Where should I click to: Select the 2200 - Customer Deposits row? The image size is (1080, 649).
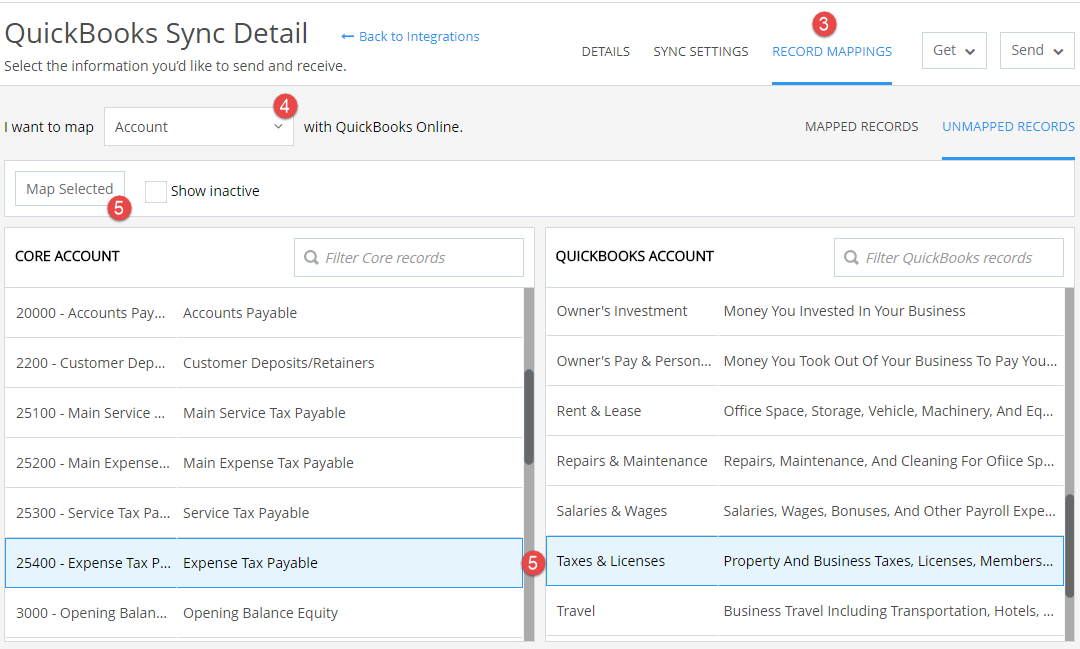tap(264, 363)
